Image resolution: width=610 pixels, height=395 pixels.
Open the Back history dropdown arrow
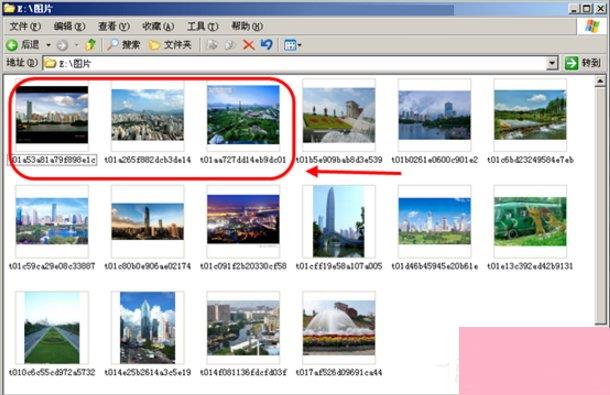click(x=49, y=46)
